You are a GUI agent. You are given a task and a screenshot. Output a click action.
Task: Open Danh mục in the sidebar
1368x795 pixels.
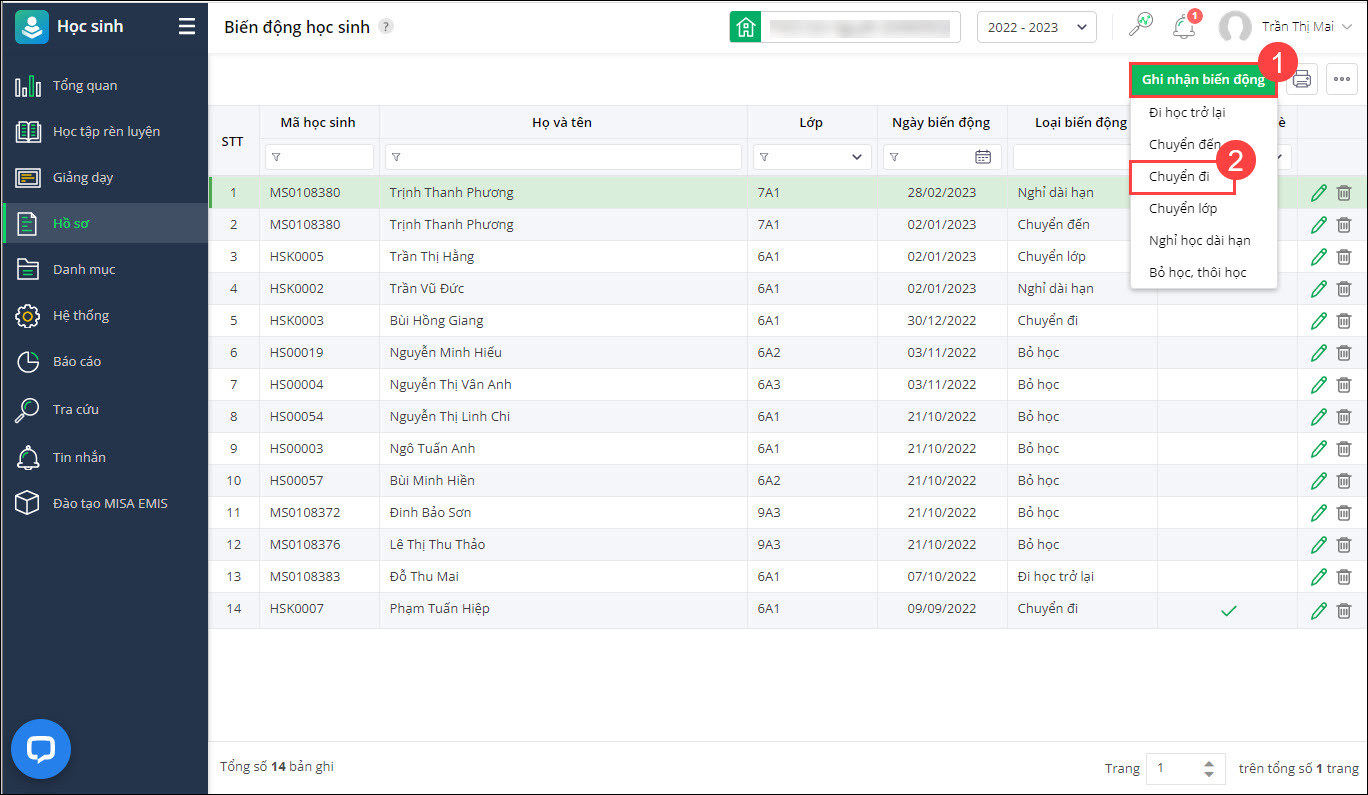[104, 270]
